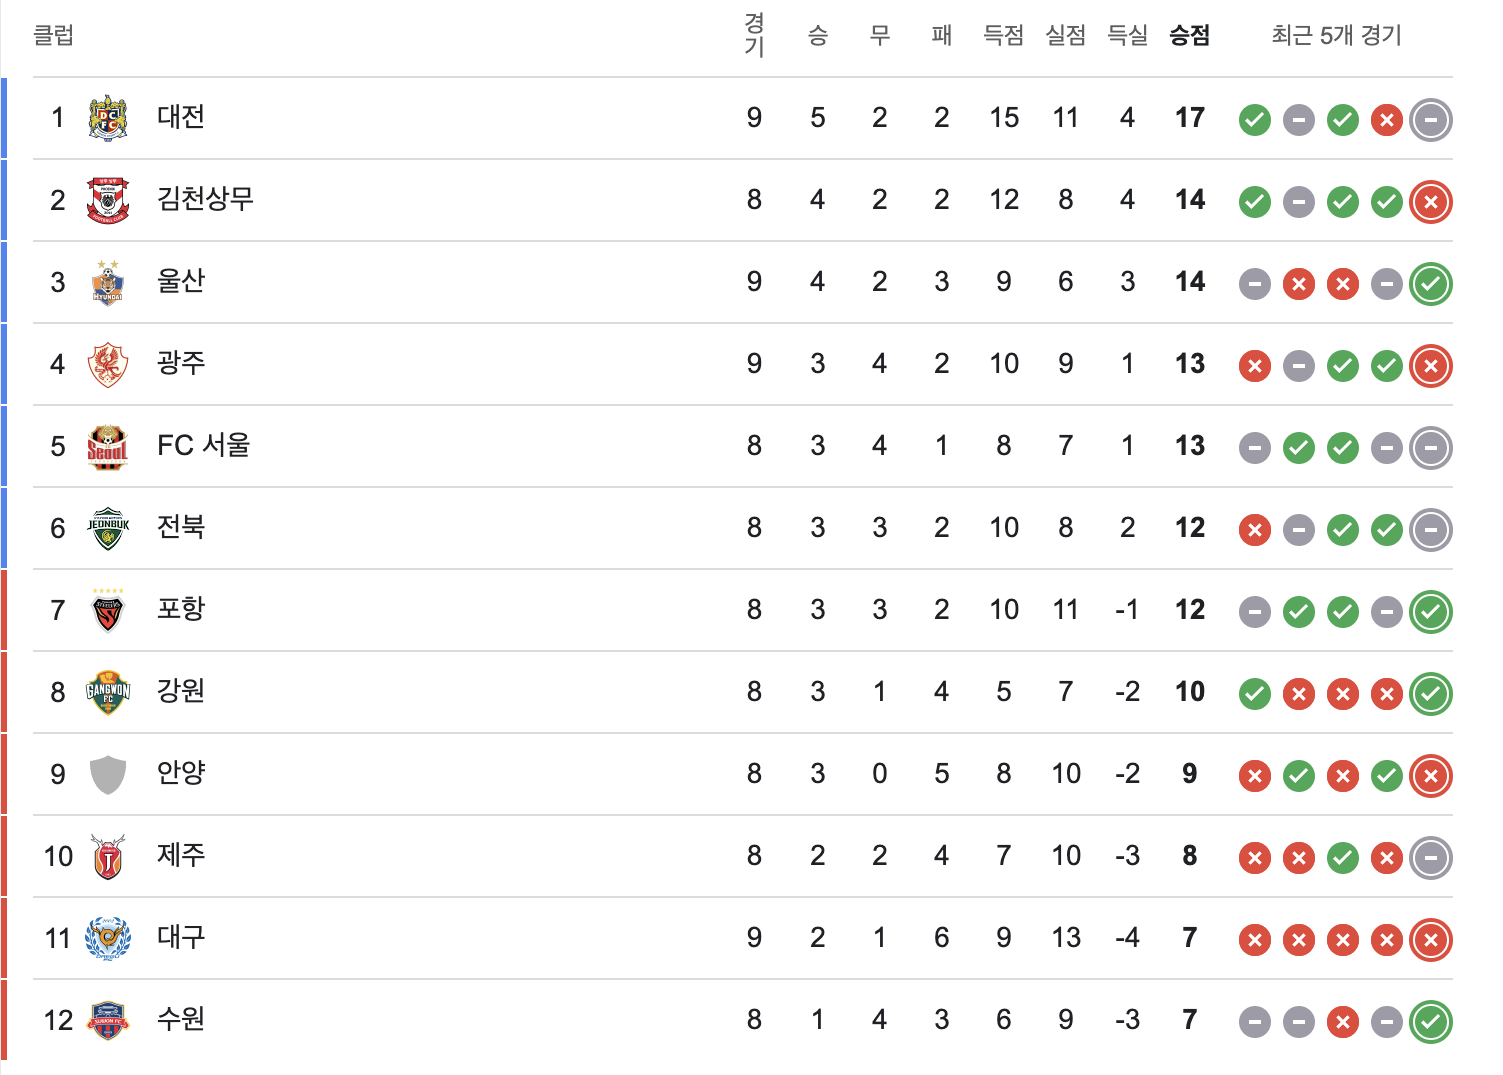Sort table by 승점 column header

pos(1190,36)
